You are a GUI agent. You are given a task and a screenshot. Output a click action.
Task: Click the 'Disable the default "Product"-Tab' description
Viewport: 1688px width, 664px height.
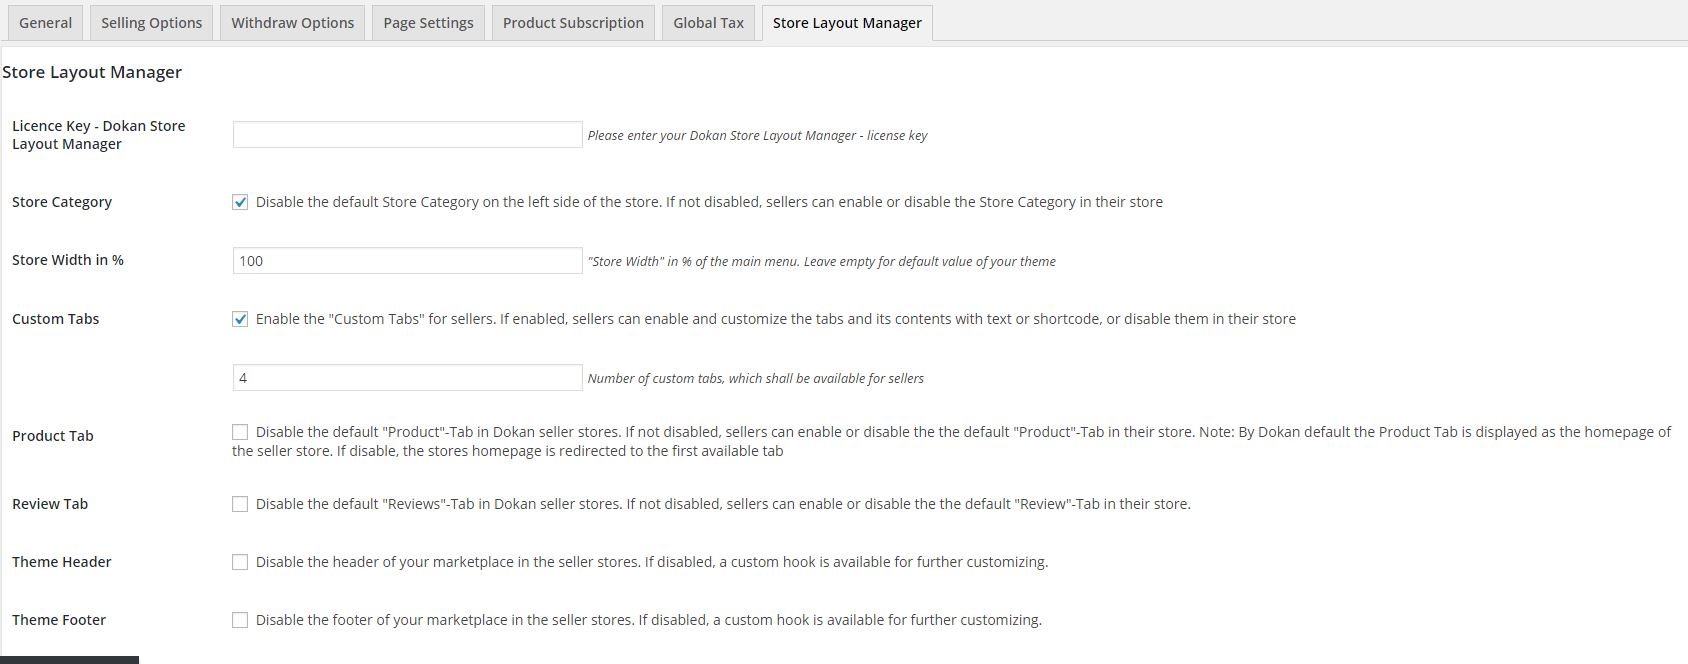[x=952, y=441]
